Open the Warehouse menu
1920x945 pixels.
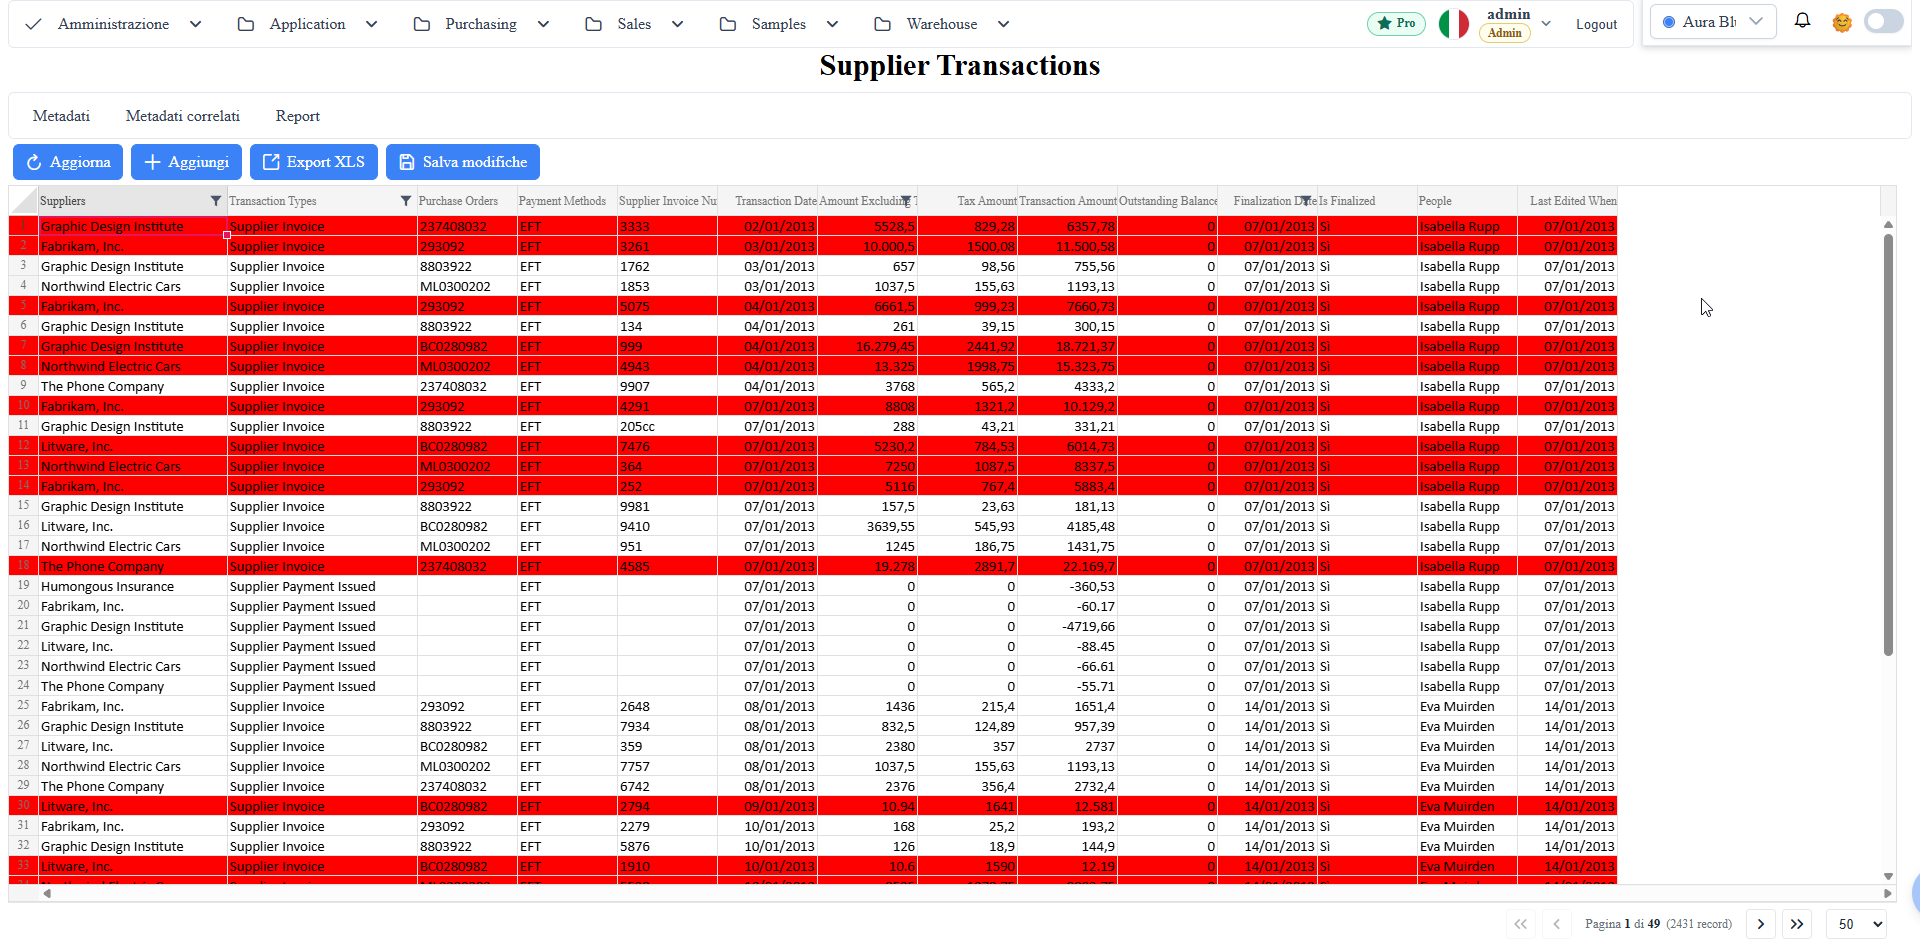942,24
